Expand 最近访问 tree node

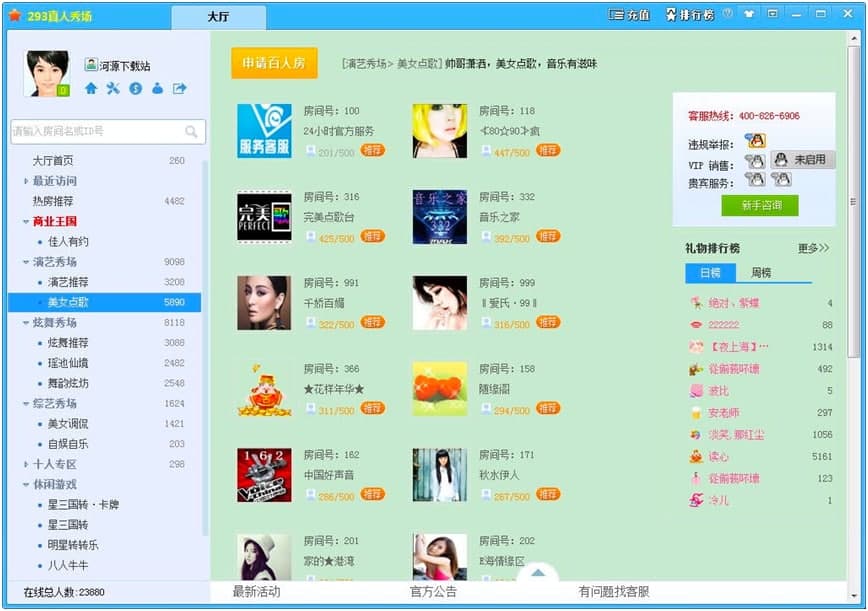pyautogui.click(x=25, y=181)
